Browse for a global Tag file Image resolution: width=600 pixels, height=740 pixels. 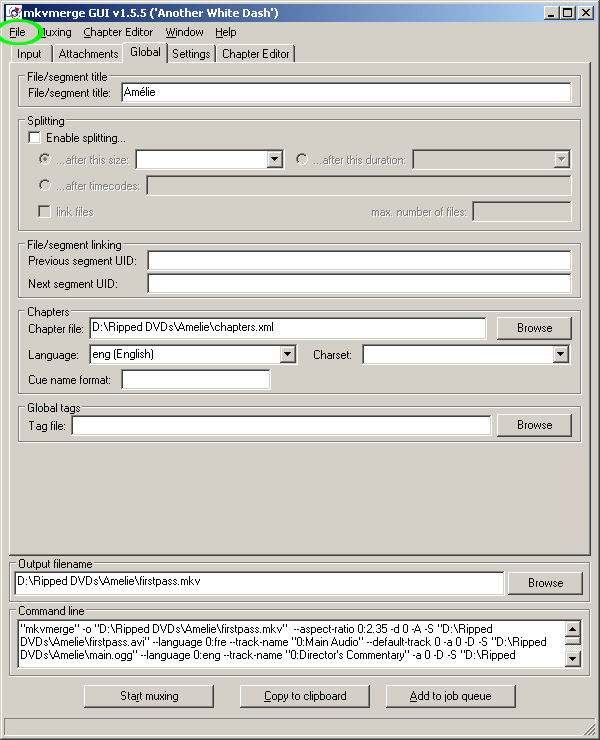[534, 425]
